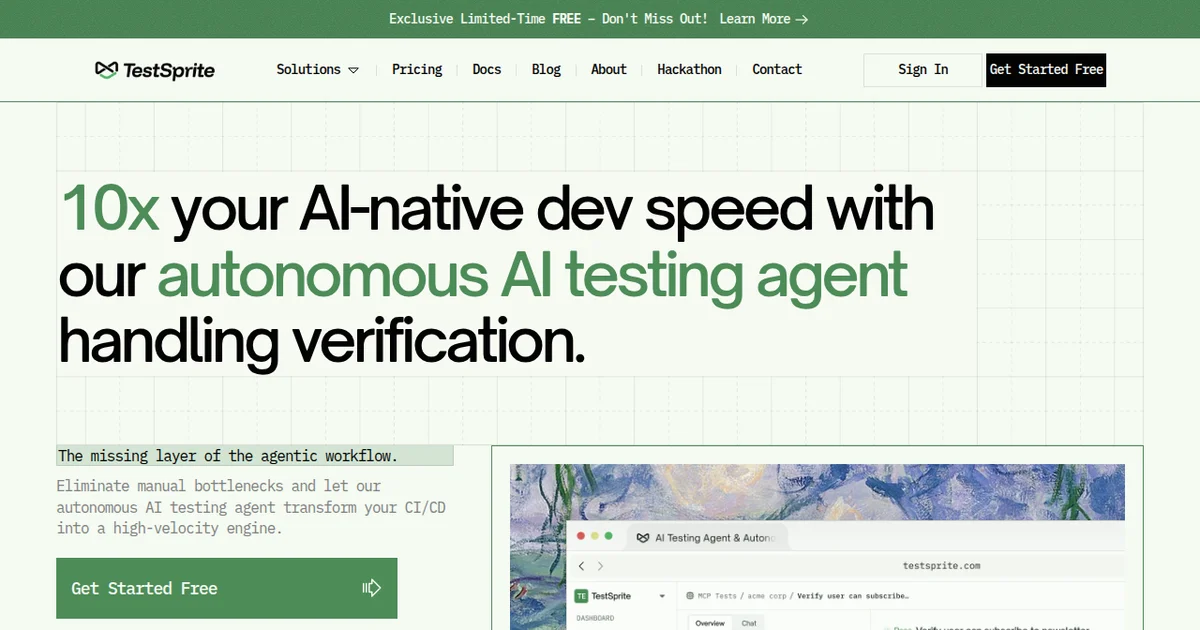The width and height of the screenshot is (1200, 630).
Task: Click the TestSprite logo in the navbar
Action: (155, 70)
